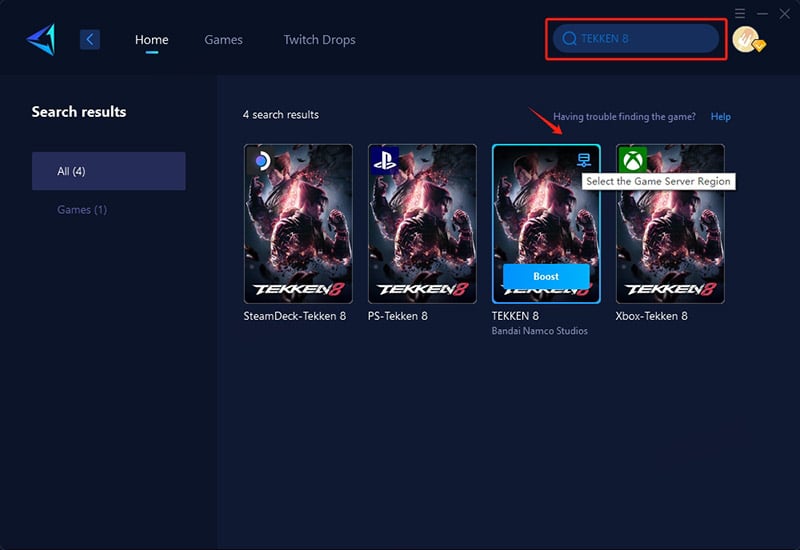Screen dimensions: 800x550
Task: Go back using the arrow button
Action: coord(90,39)
